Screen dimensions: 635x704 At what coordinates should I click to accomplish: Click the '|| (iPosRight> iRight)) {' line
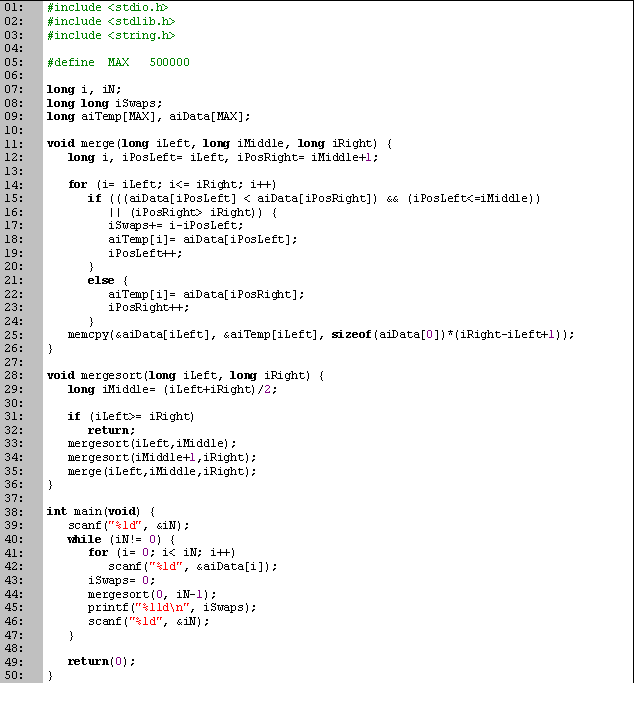tap(193, 212)
